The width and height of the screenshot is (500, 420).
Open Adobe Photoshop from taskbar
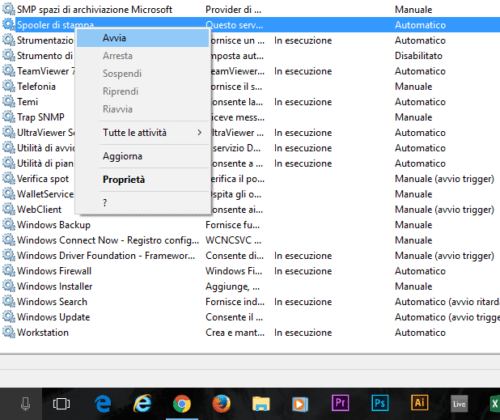pos(380,403)
